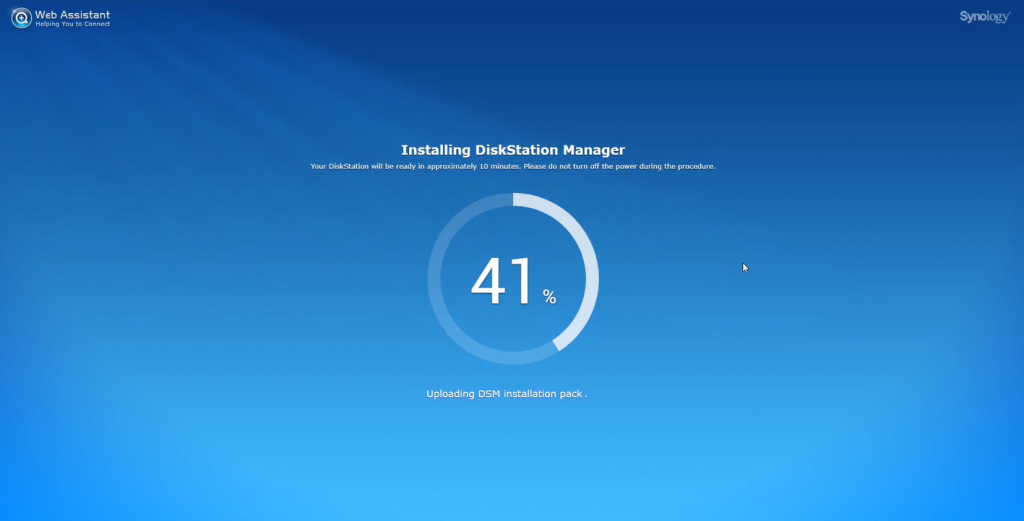Click the percent symbol beside 41
Viewport: 1024px width, 521px height.
tap(549, 297)
